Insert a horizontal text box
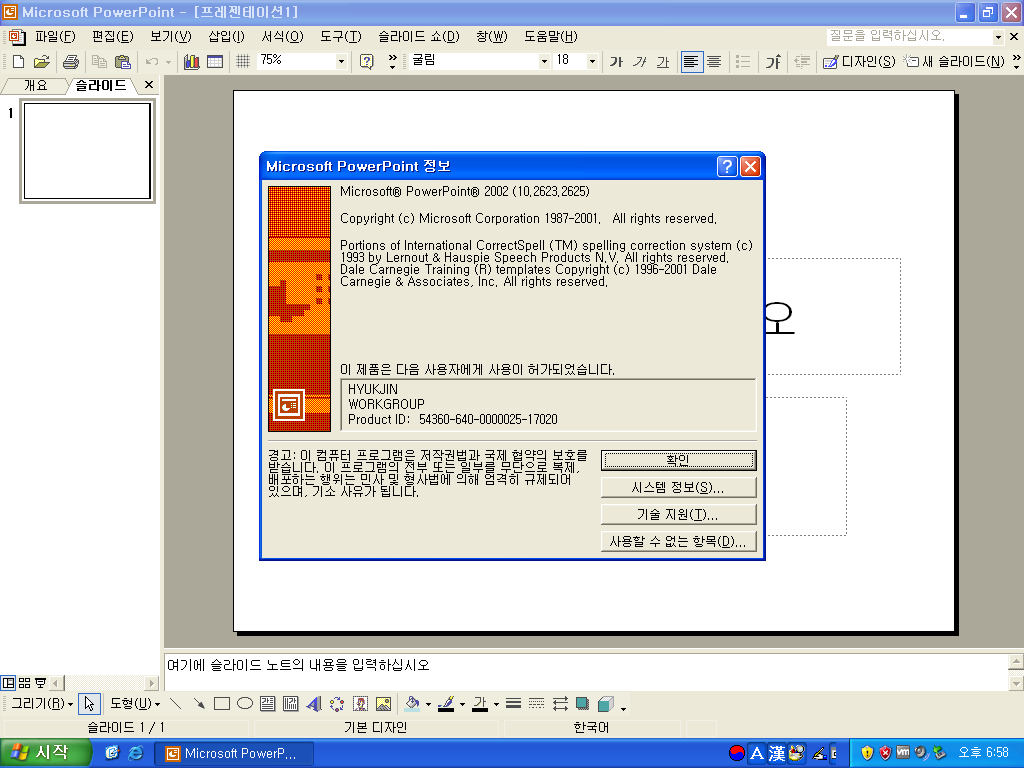 tap(268, 704)
